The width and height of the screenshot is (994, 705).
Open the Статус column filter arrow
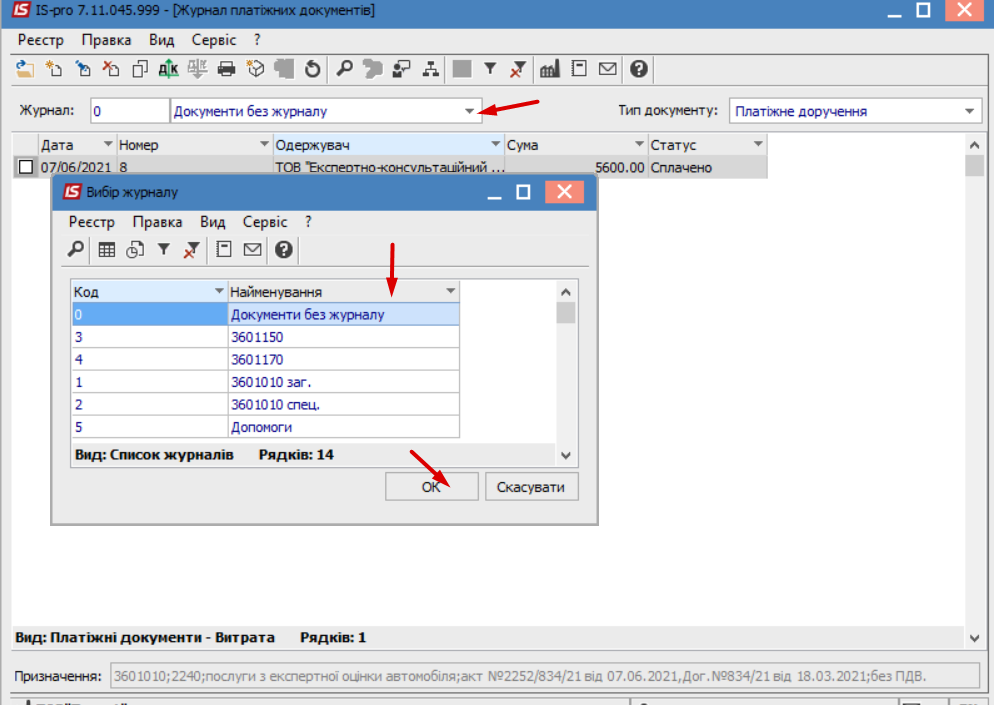tap(758, 145)
